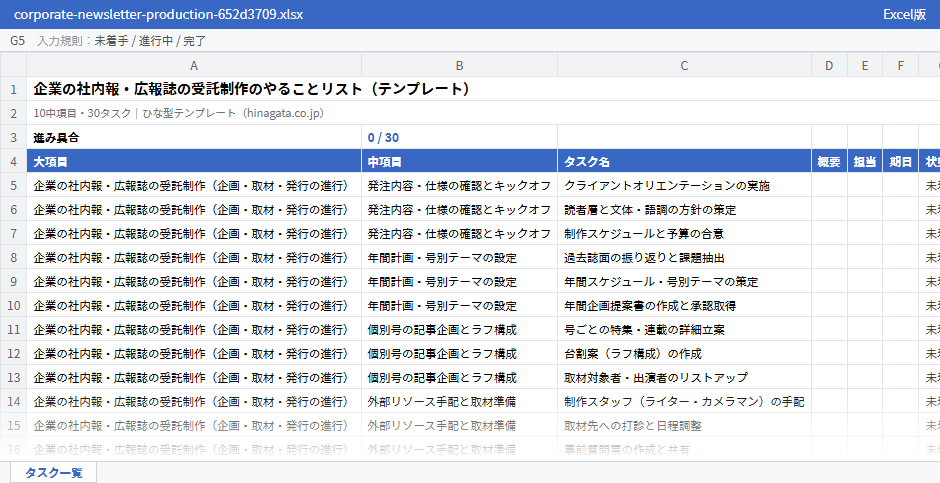Select task 年間スケジュール・号別テーマの策定

pyautogui.click(x=684, y=281)
